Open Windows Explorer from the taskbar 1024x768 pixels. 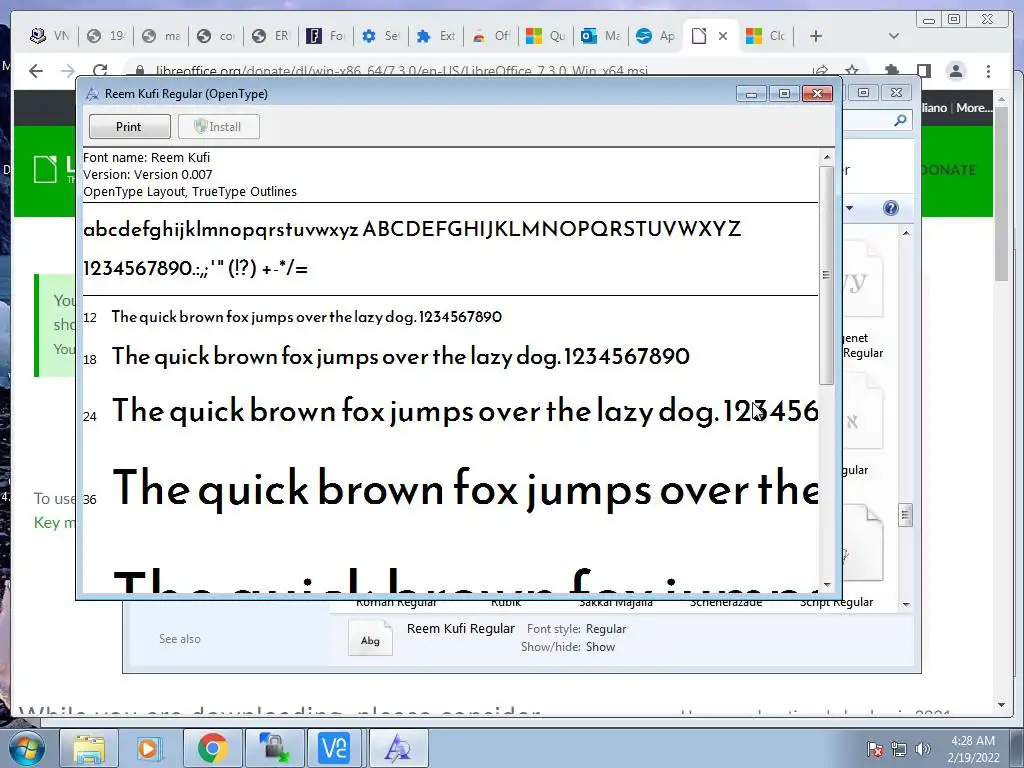[88, 748]
